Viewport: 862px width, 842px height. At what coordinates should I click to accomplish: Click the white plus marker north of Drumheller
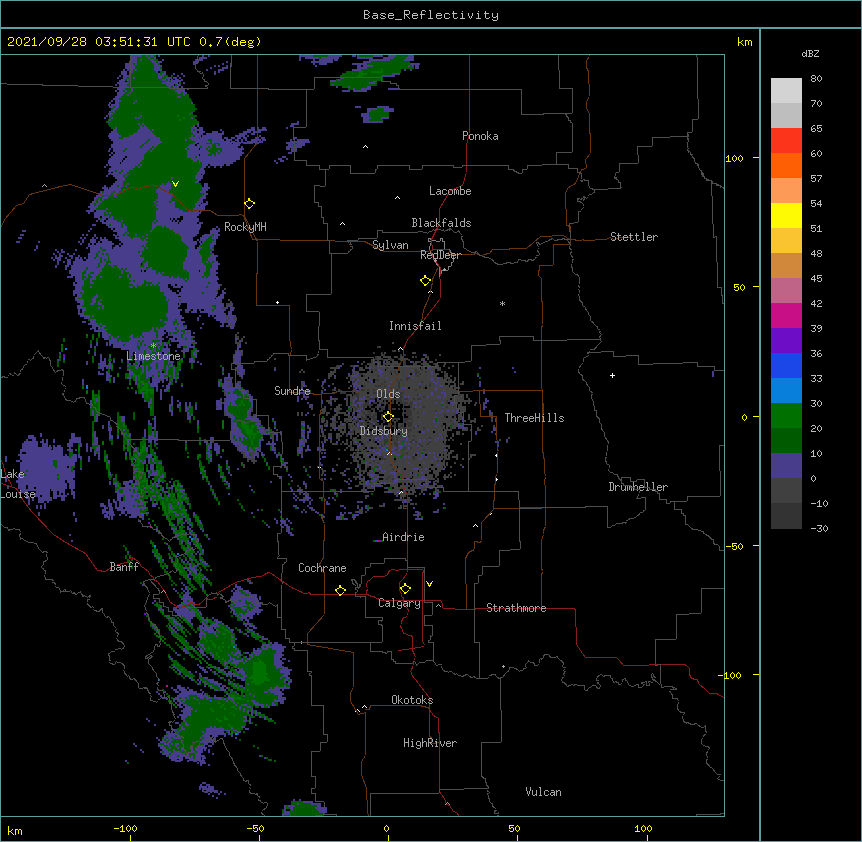coord(612,375)
